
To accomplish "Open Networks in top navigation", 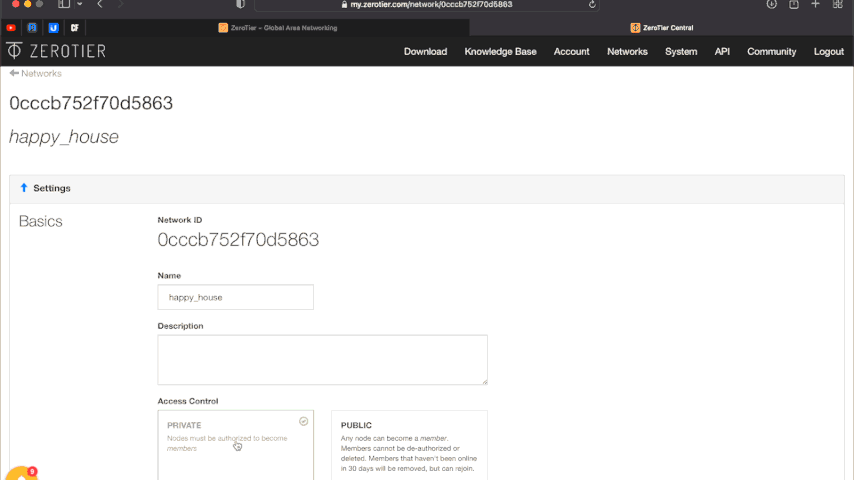I will point(627,52).
